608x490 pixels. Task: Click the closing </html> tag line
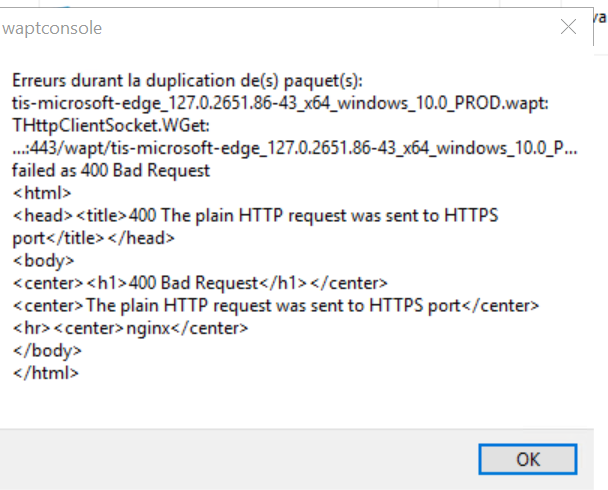[46, 373]
